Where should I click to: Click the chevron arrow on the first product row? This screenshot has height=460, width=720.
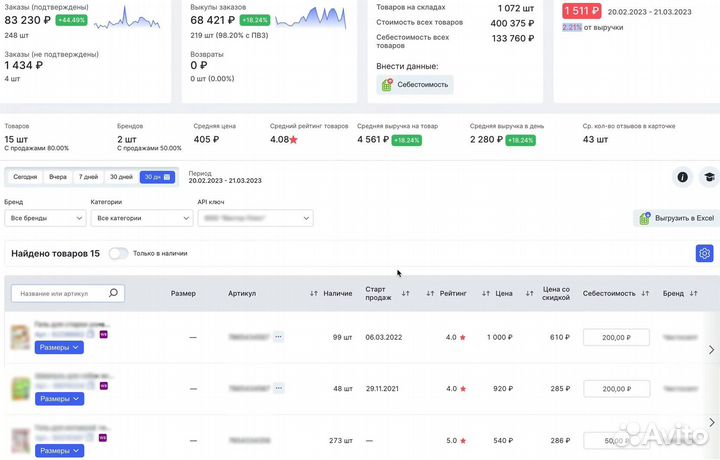click(711, 349)
